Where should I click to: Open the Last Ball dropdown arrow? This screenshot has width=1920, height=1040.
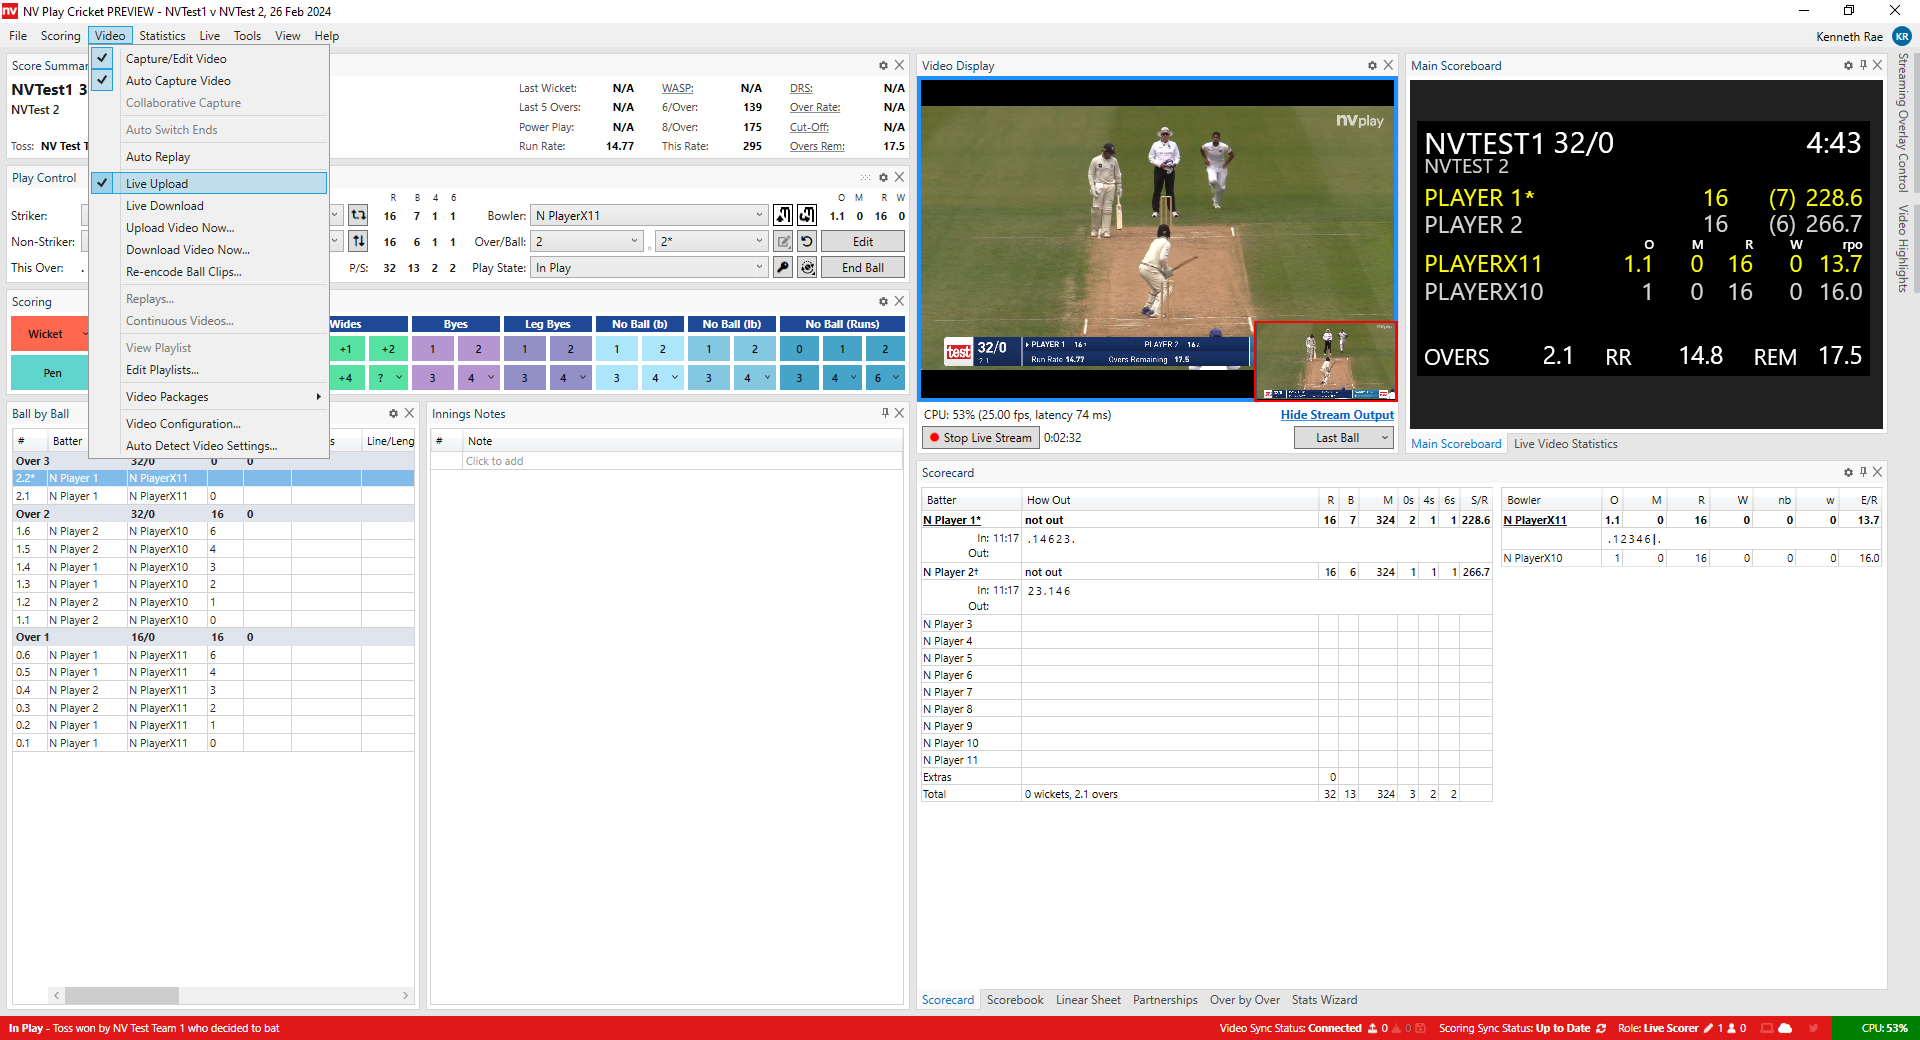1384,438
